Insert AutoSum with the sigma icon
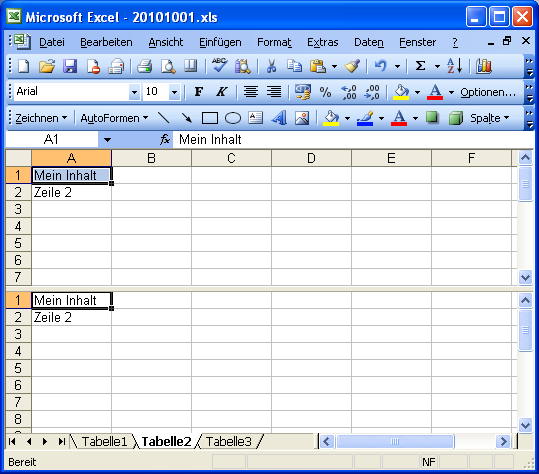Image resolution: width=539 pixels, height=474 pixels. coord(420,66)
